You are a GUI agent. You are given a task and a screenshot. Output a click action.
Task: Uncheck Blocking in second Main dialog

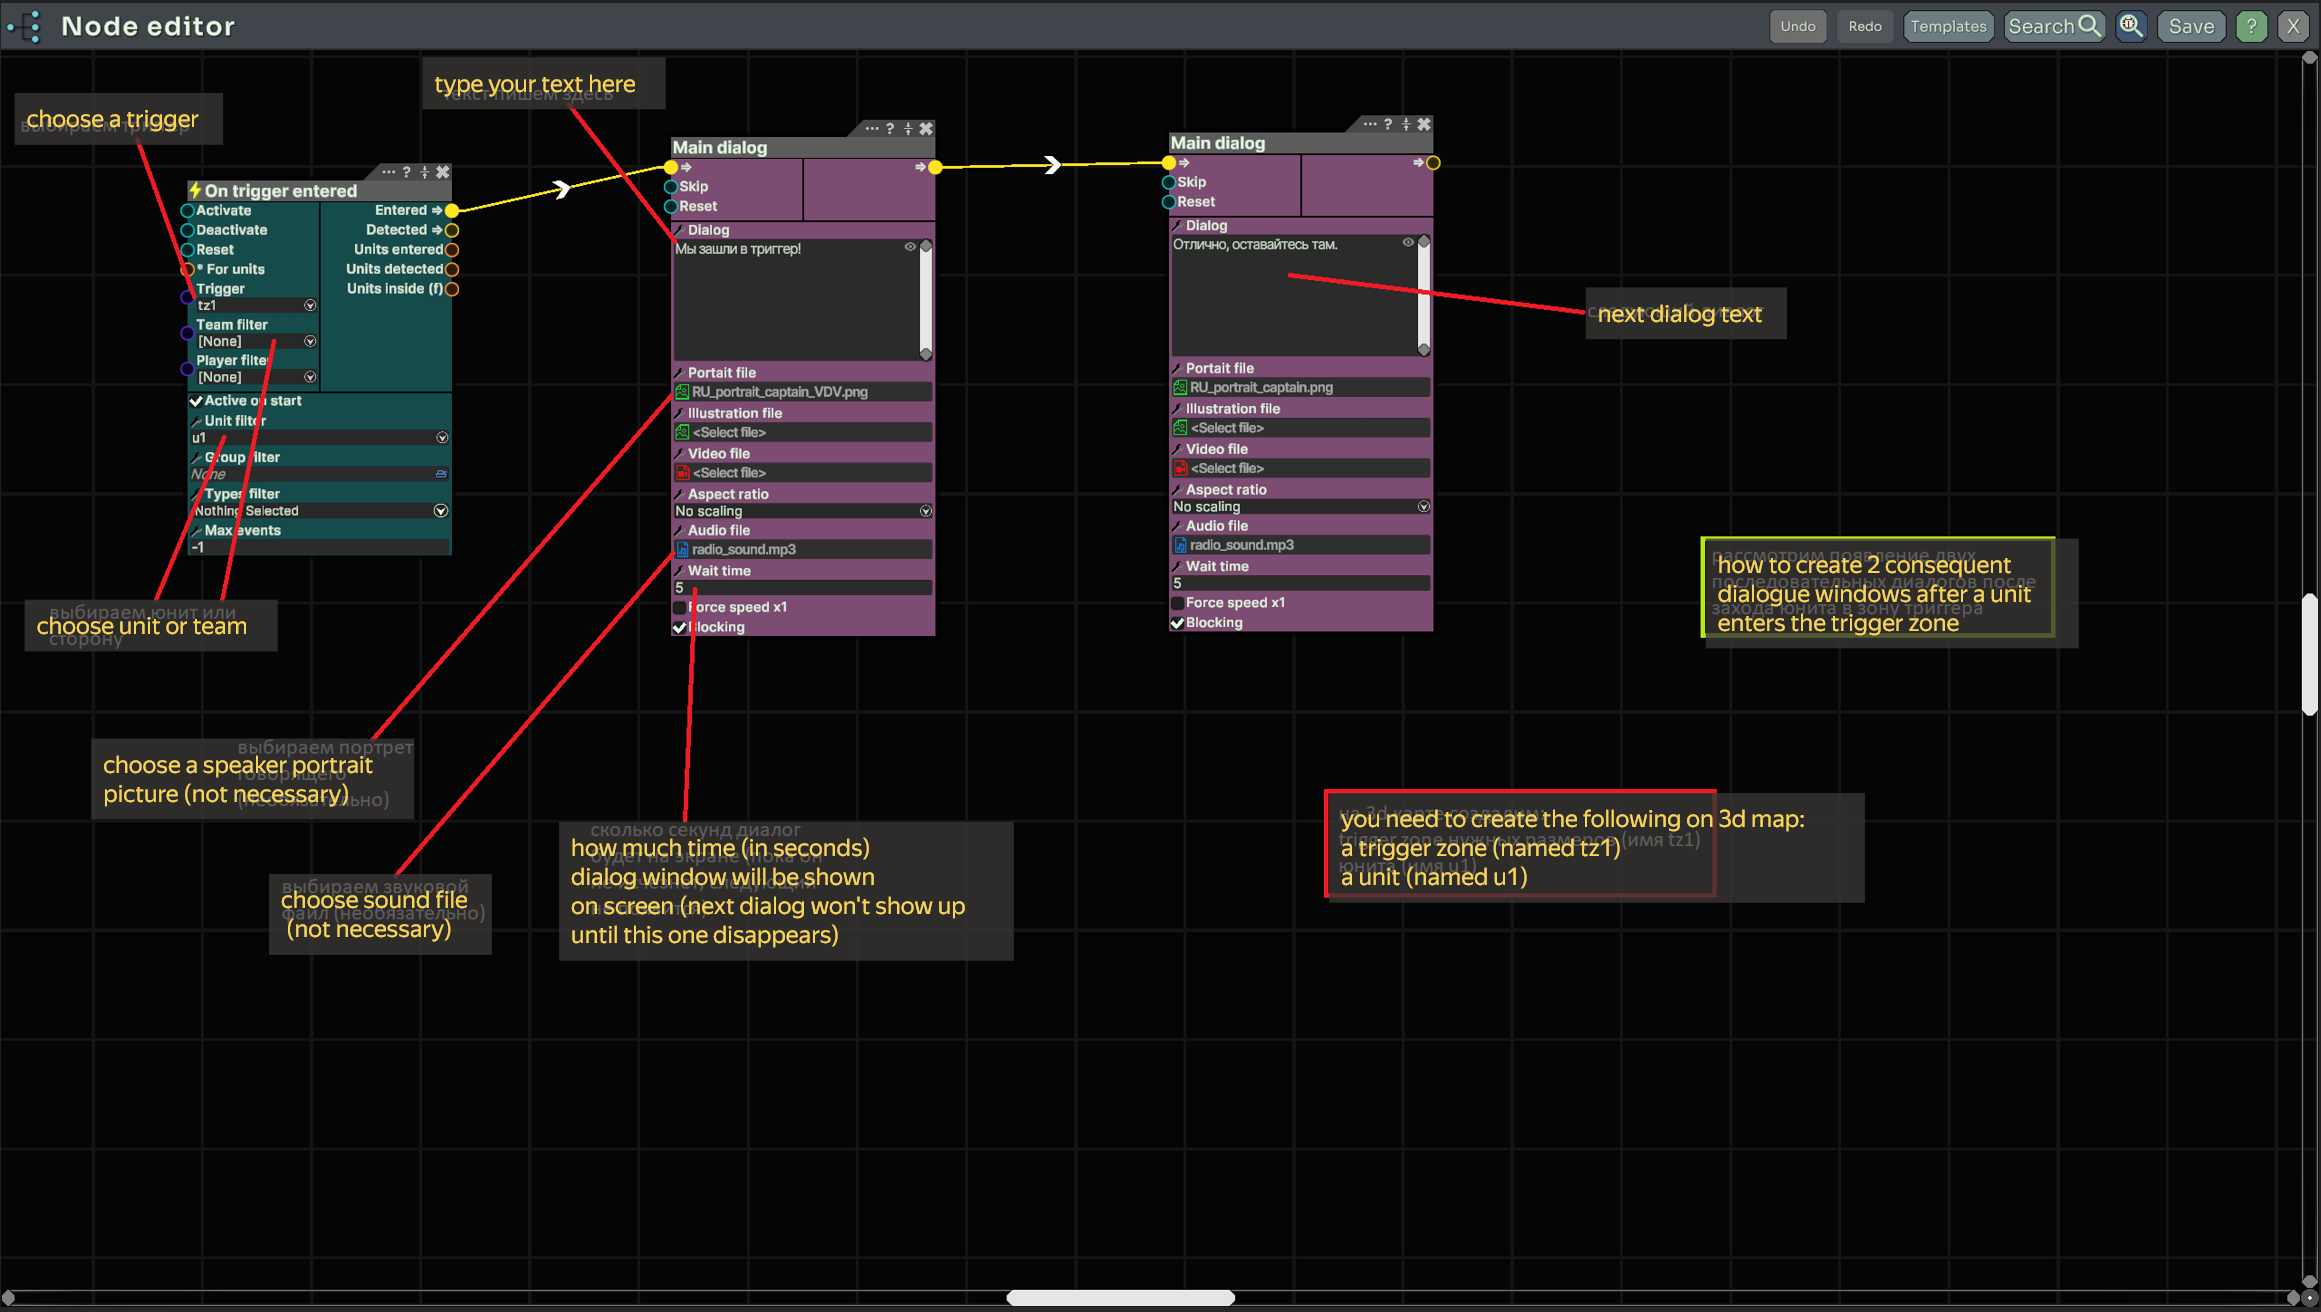click(x=1178, y=623)
